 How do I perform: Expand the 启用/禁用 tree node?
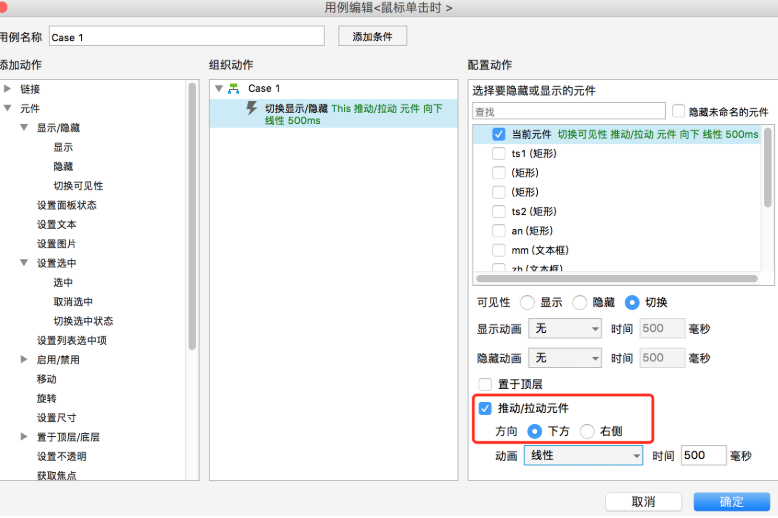[x=24, y=359]
